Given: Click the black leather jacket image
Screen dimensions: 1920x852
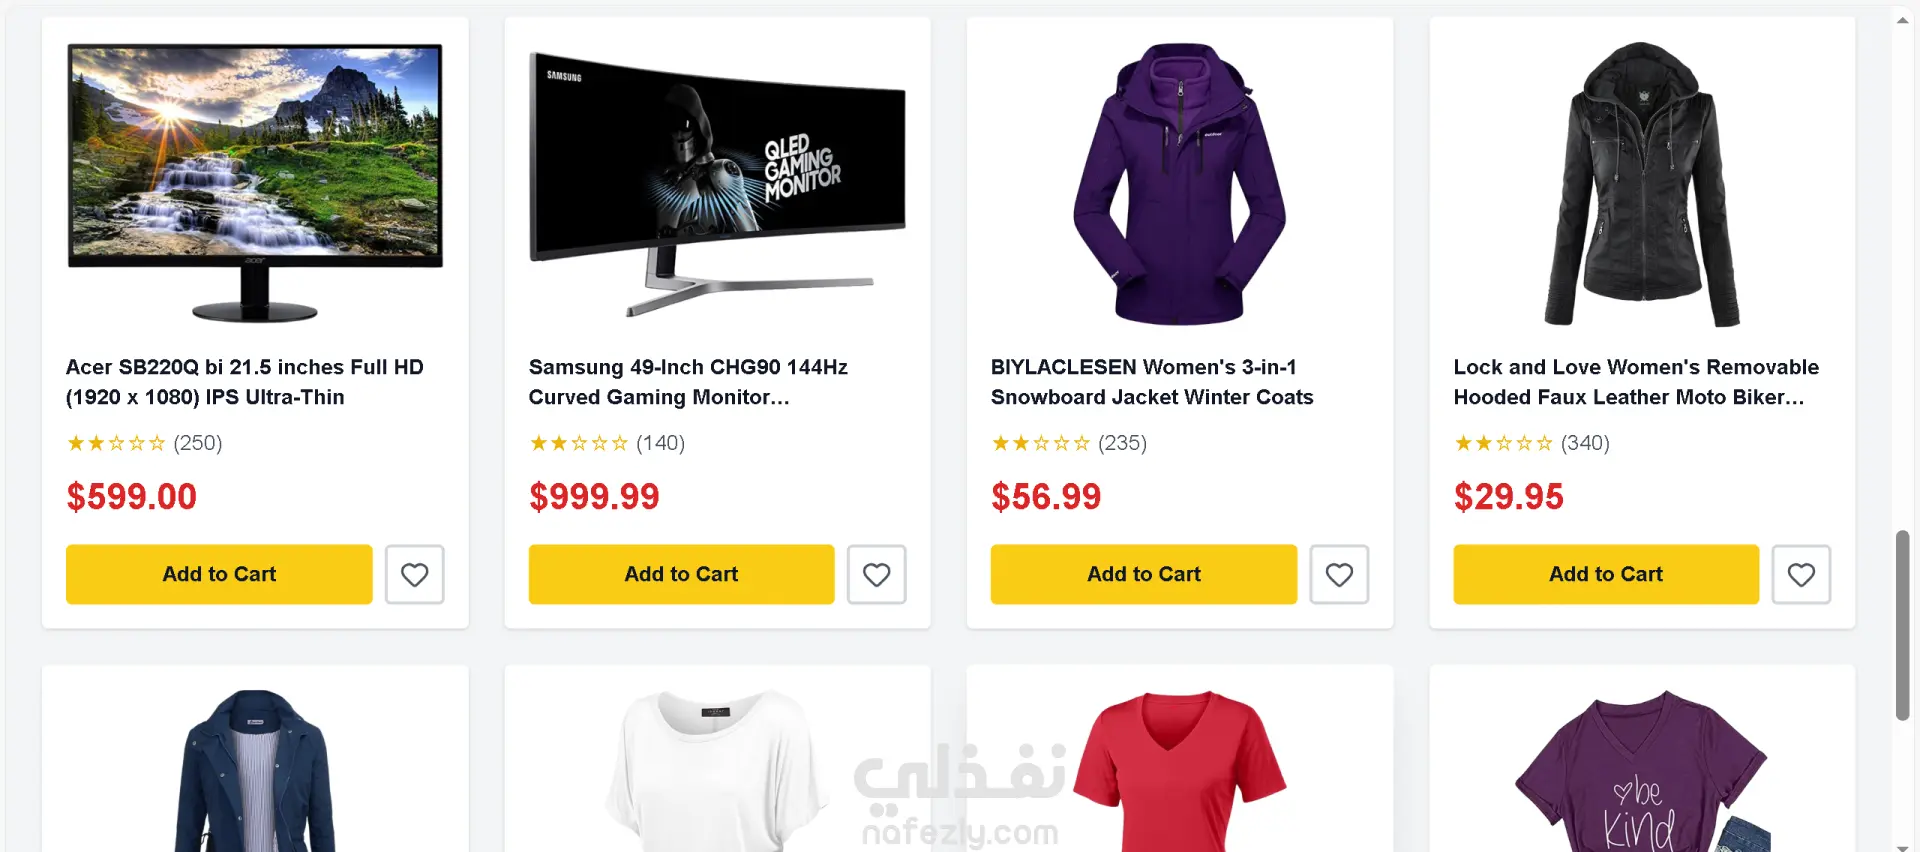Looking at the screenshot, I should (1642, 184).
